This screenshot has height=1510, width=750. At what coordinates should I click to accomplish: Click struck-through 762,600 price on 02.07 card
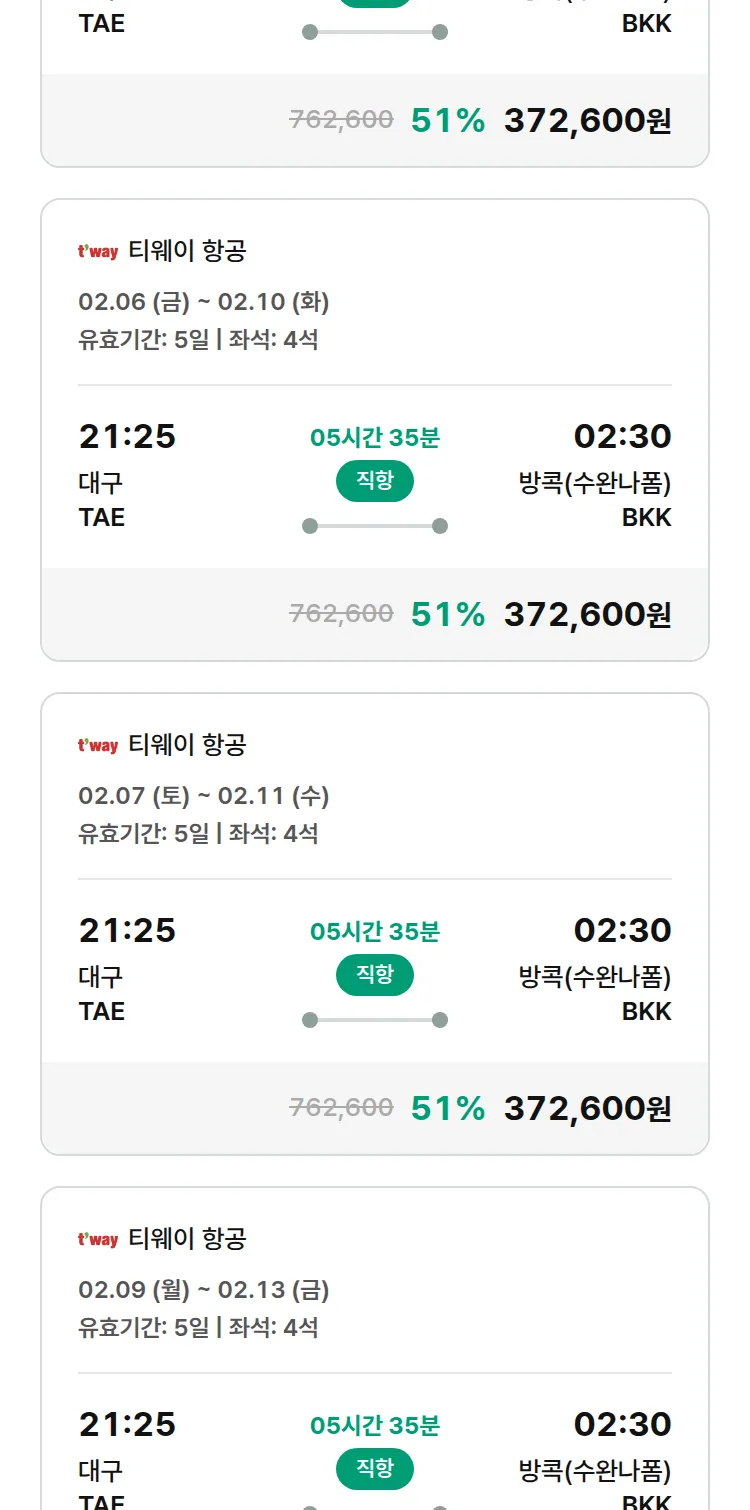coord(341,1108)
